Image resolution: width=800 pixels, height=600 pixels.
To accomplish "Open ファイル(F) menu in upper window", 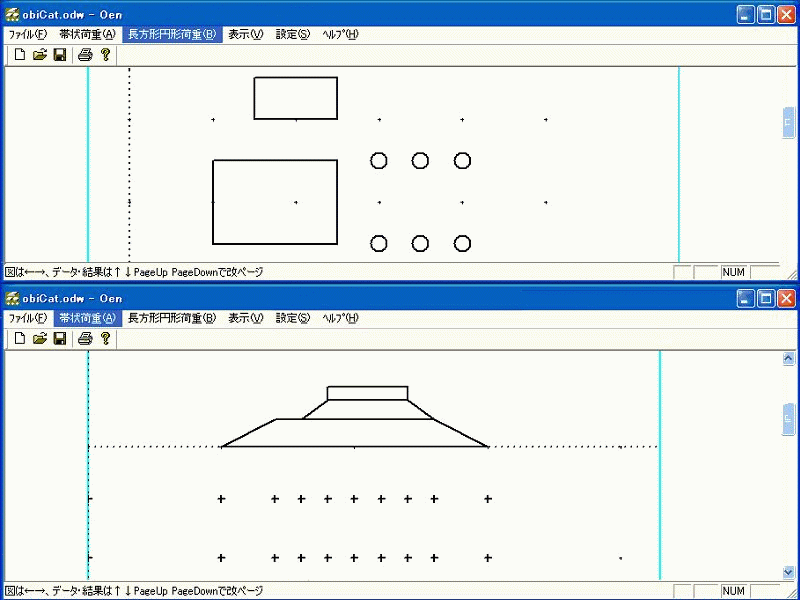I will tap(28, 34).
